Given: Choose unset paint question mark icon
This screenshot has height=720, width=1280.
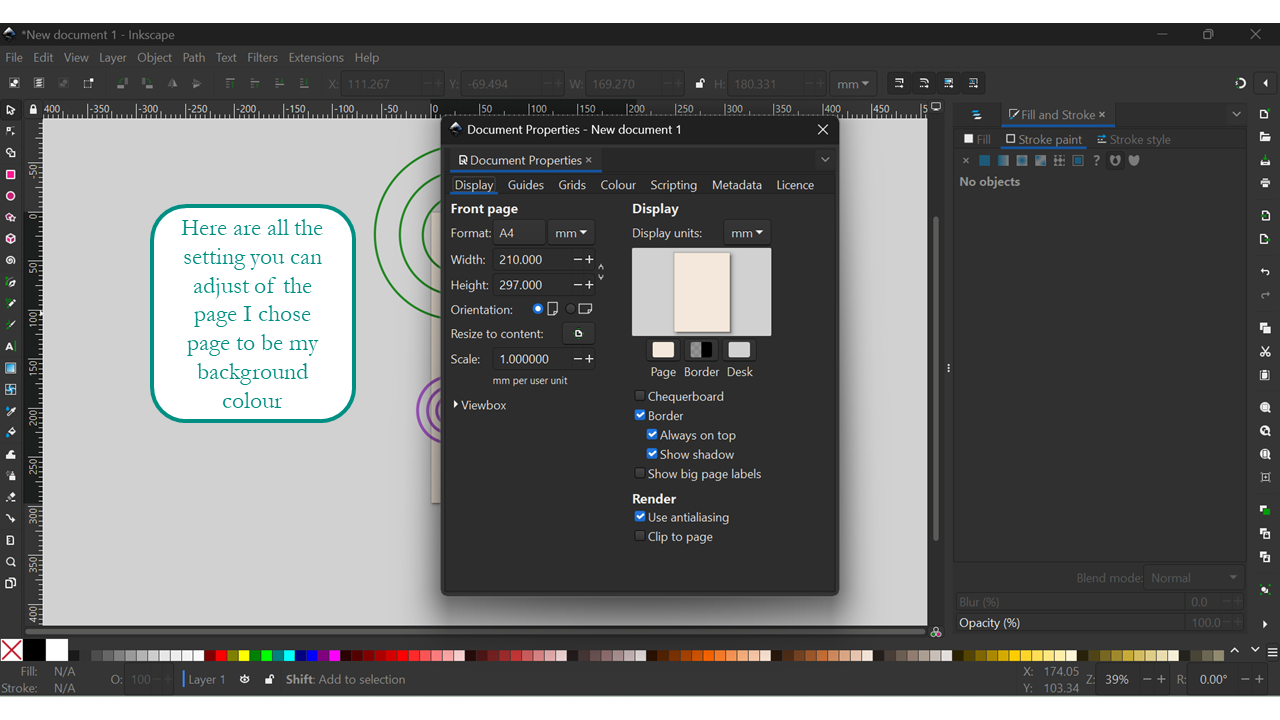Looking at the screenshot, I should pyautogui.click(x=1096, y=160).
